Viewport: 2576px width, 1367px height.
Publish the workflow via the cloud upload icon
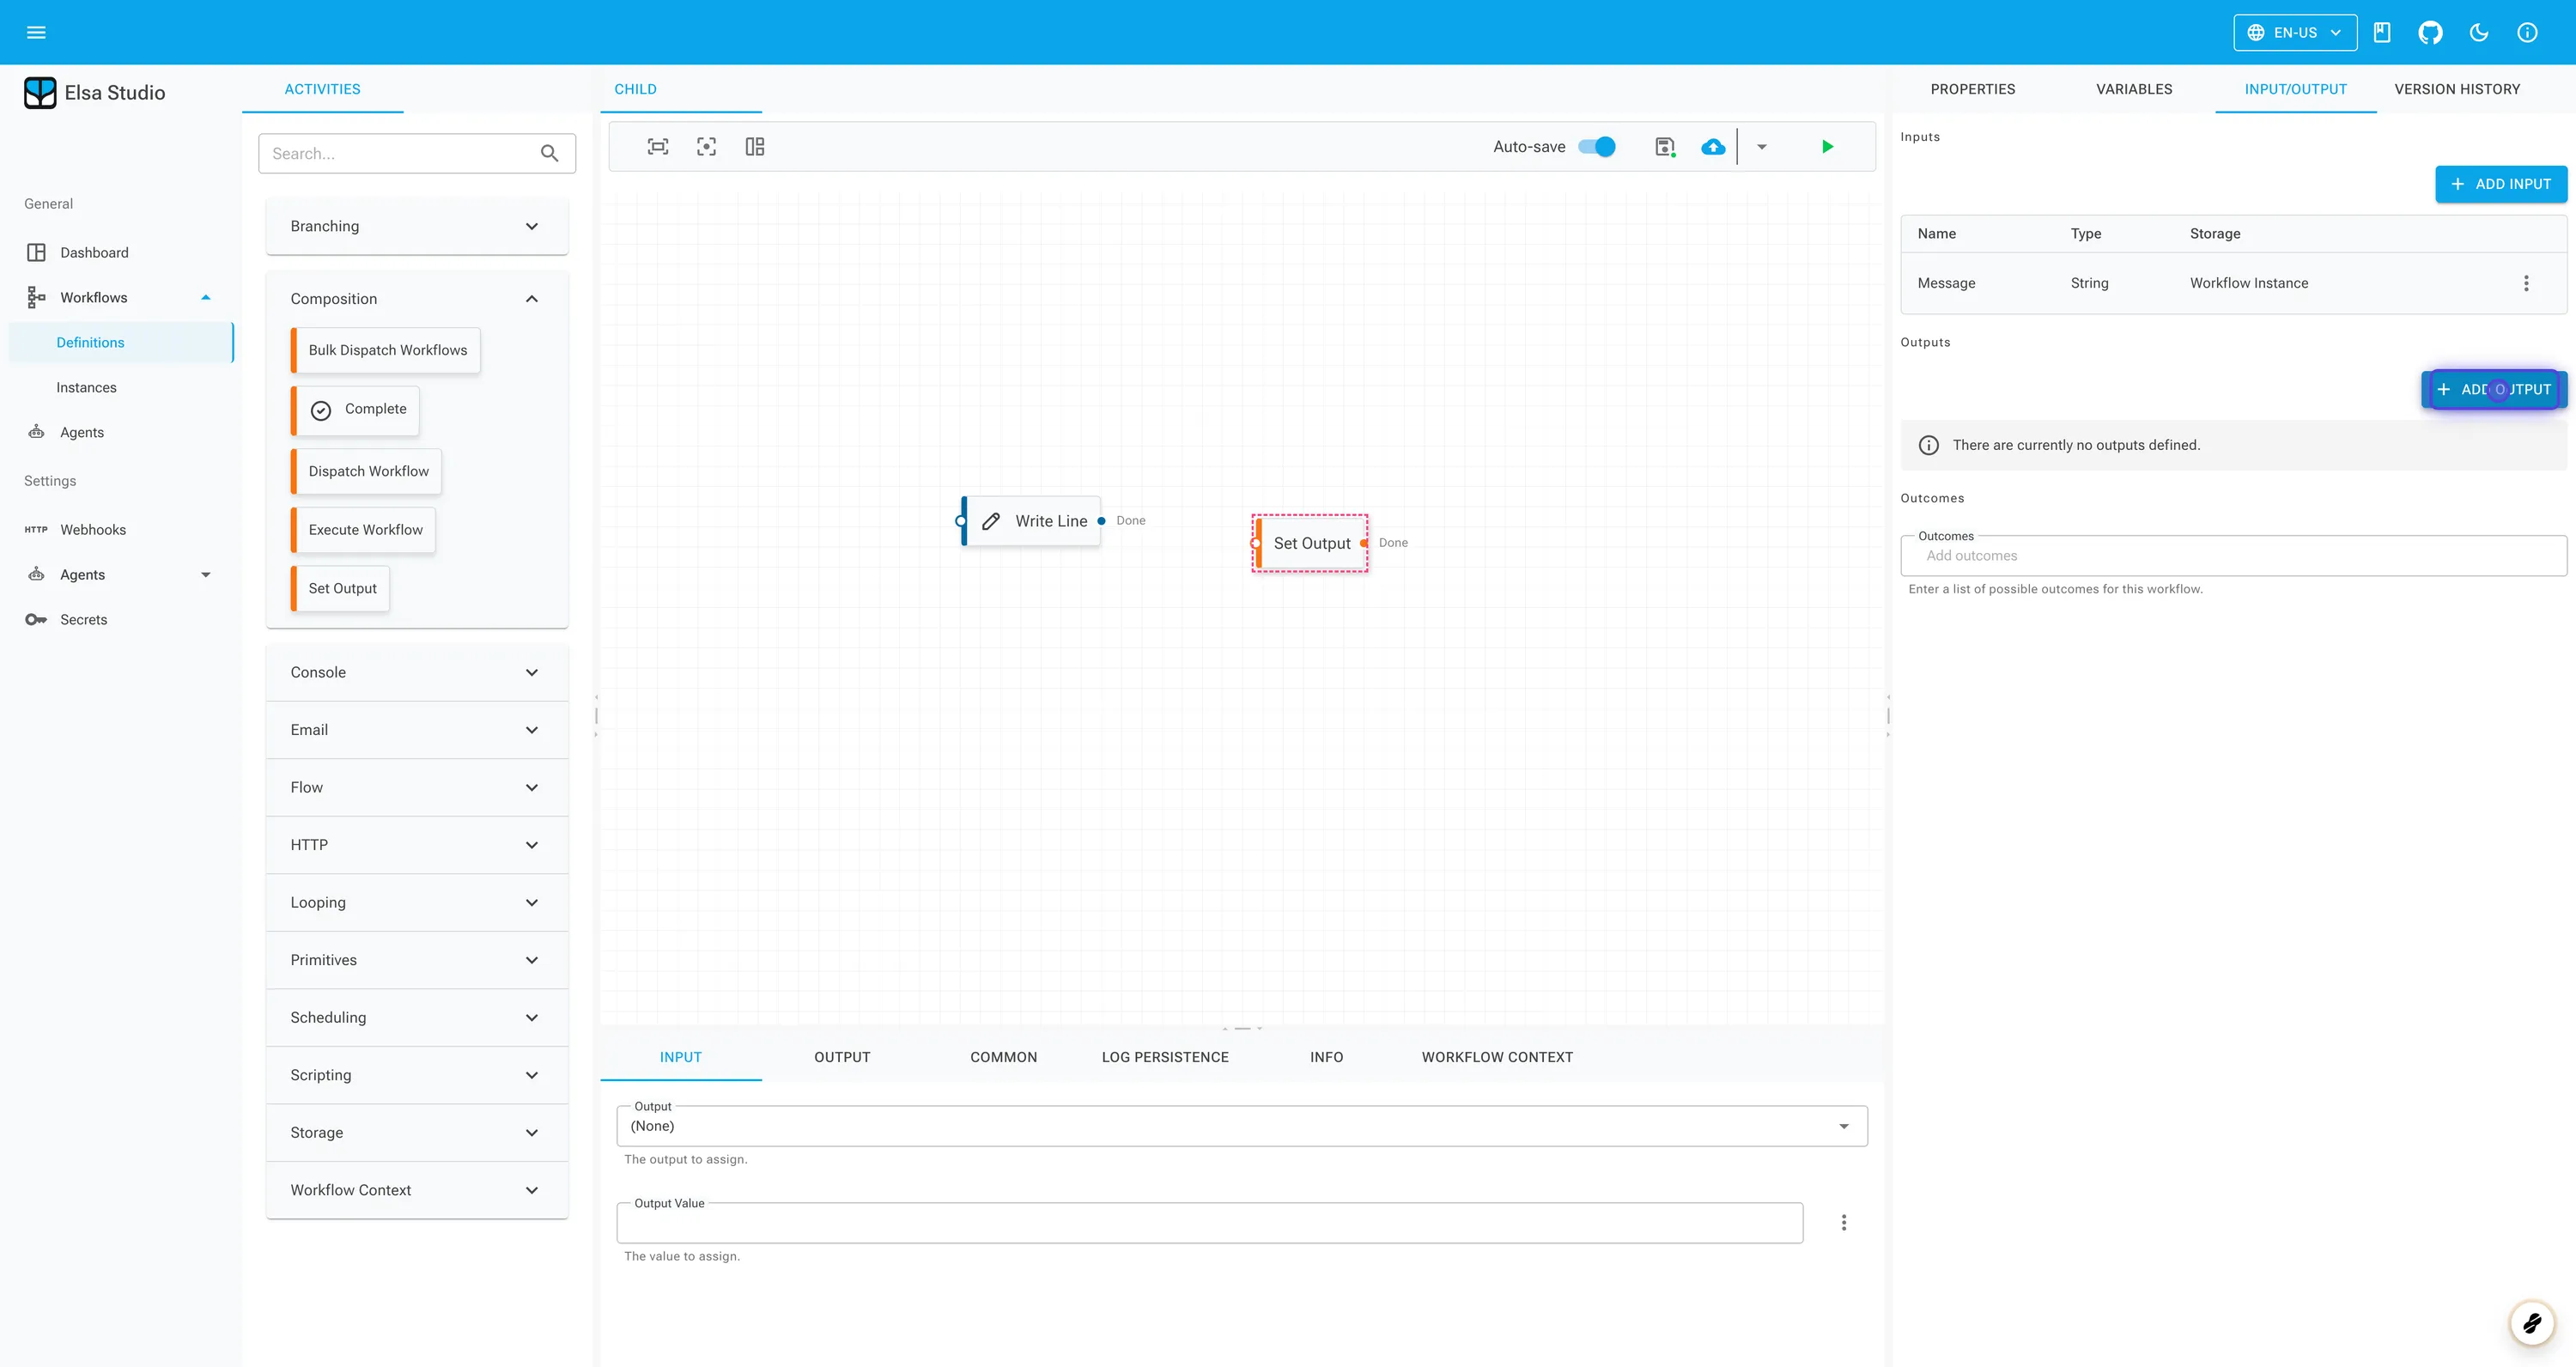click(x=1713, y=146)
